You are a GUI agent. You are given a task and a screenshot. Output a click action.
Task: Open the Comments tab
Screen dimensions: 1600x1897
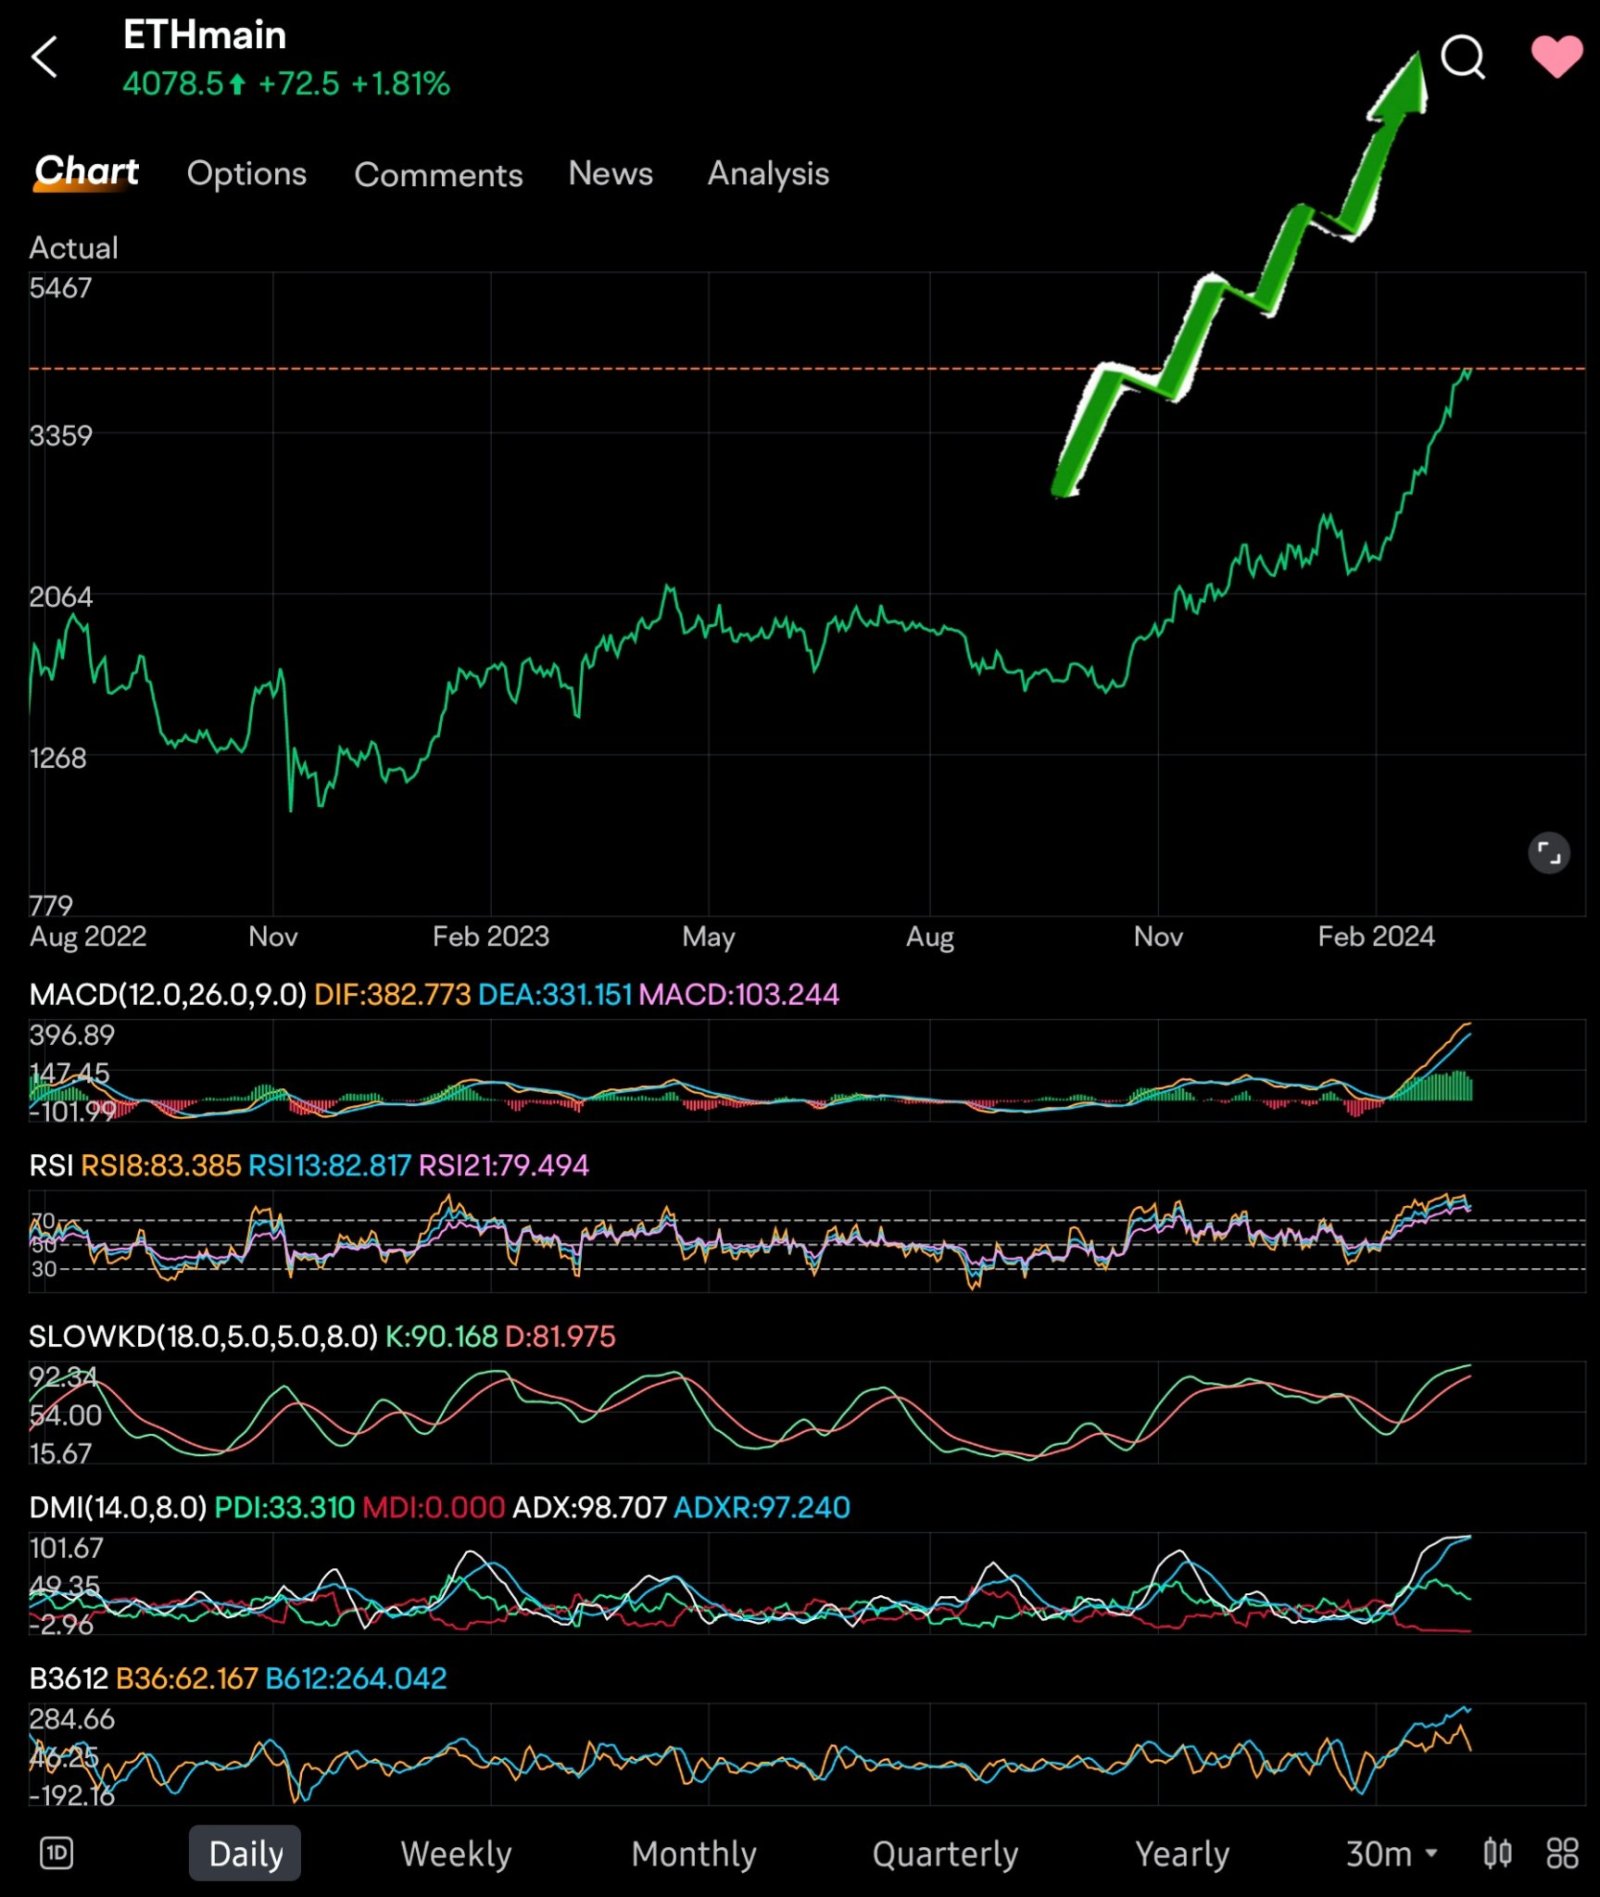(x=438, y=174)
